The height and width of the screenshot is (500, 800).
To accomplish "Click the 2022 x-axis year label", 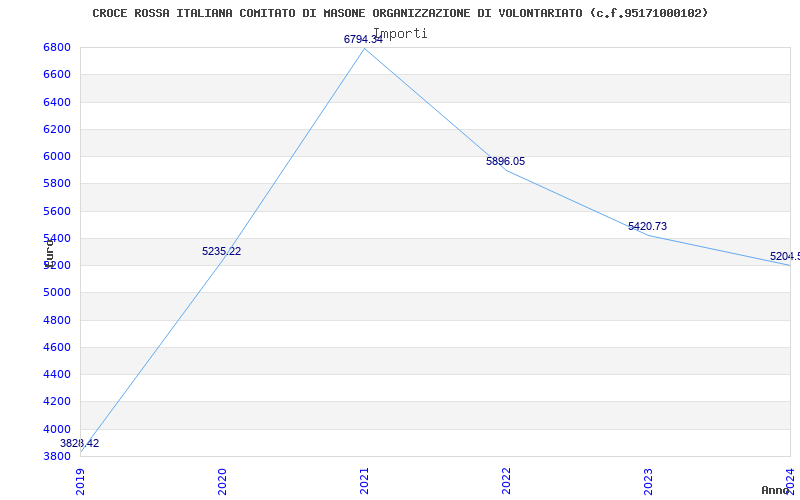I will (506, 481).
